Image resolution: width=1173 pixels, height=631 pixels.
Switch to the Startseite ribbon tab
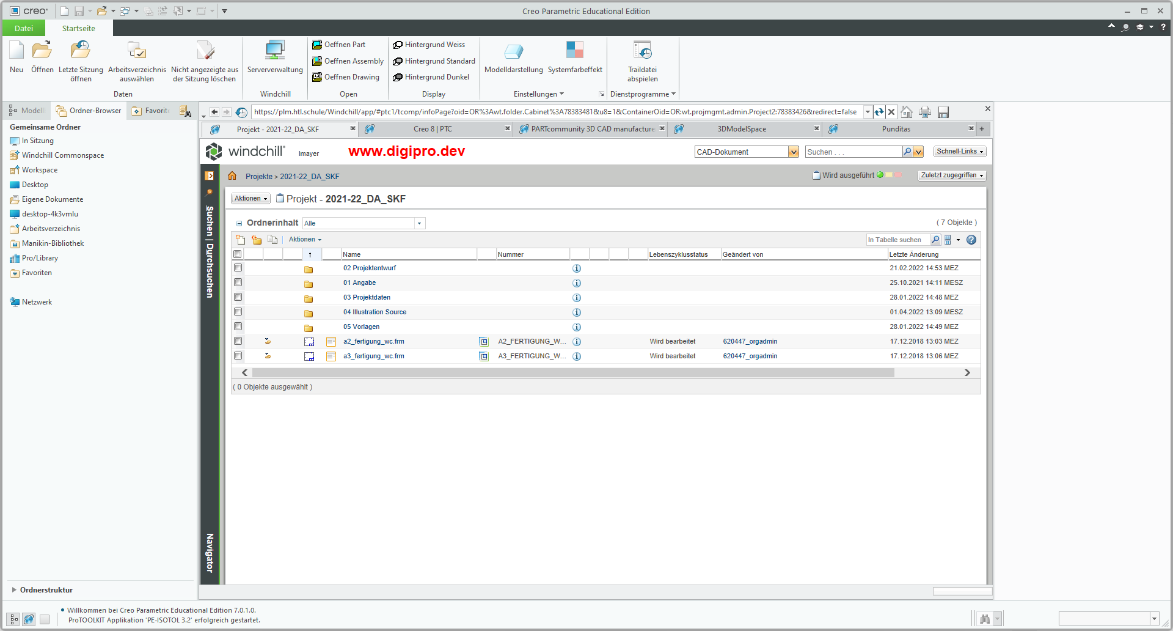(79, 28)
